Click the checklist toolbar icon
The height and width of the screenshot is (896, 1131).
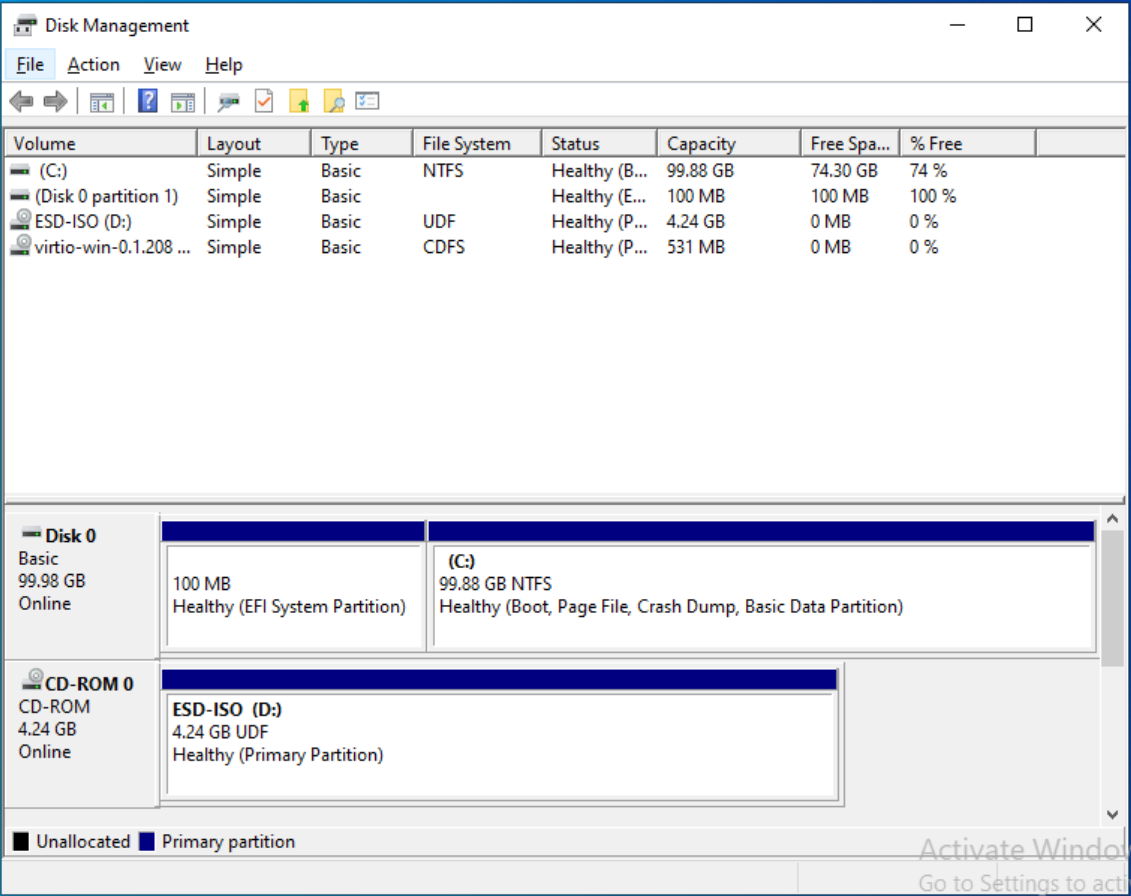pyautogui.click(x=364, y=100)
